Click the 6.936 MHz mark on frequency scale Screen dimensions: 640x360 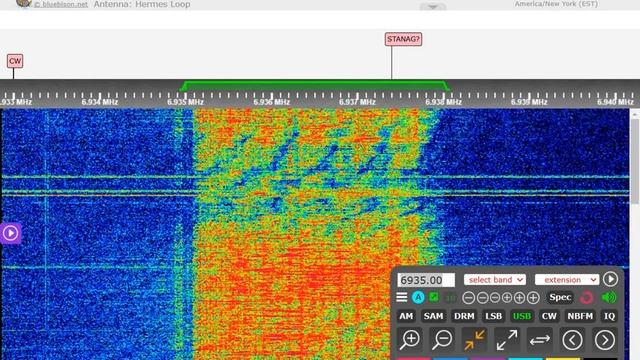point(271,102)
